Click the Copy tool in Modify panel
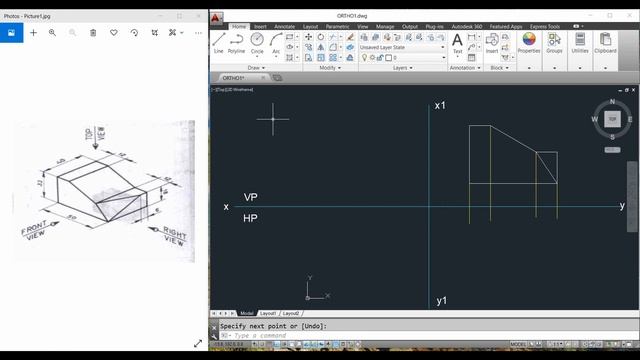 [309, 47]
